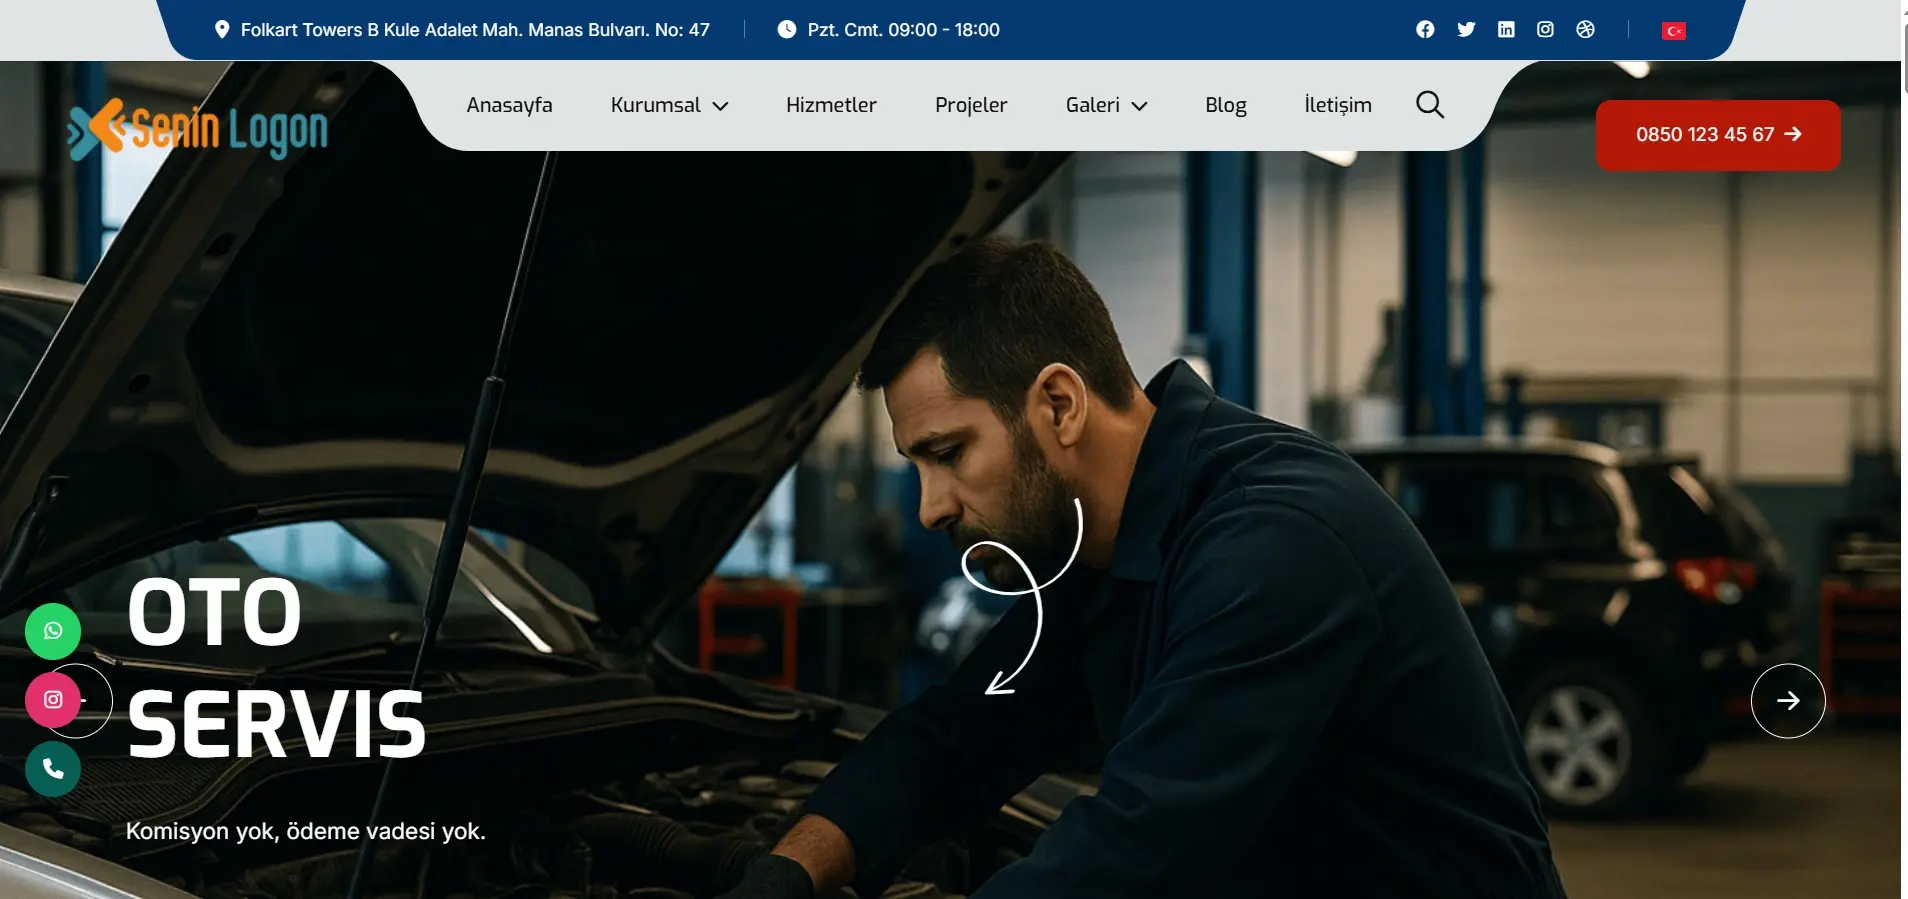Call the 0850 123 45 67 button

pos(1718,135)
